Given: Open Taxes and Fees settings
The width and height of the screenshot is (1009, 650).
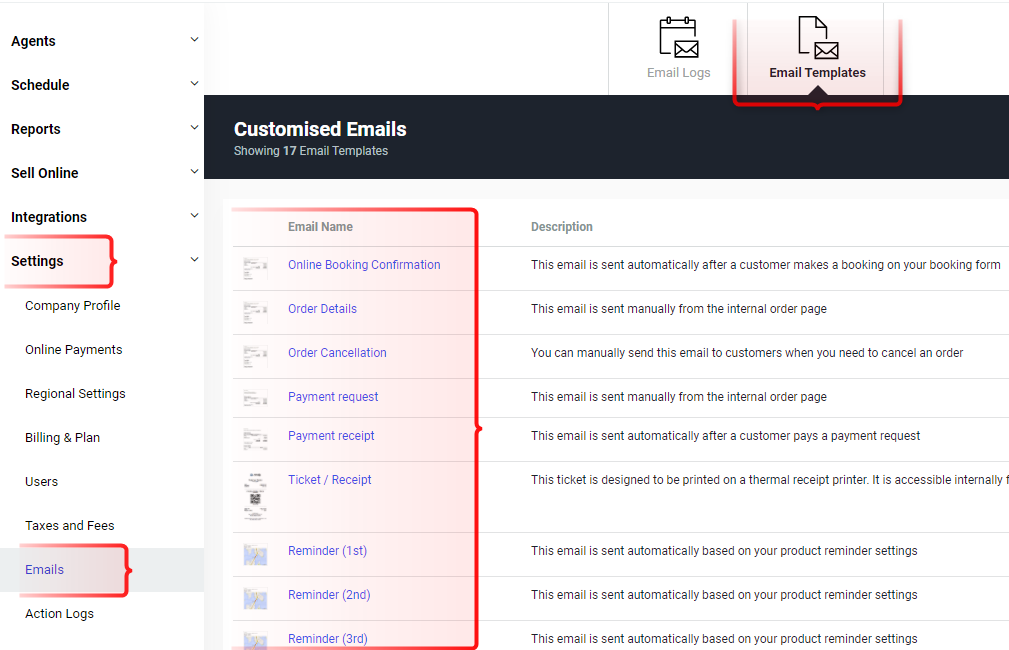Looking at the screenshot, I should point(69,526).
